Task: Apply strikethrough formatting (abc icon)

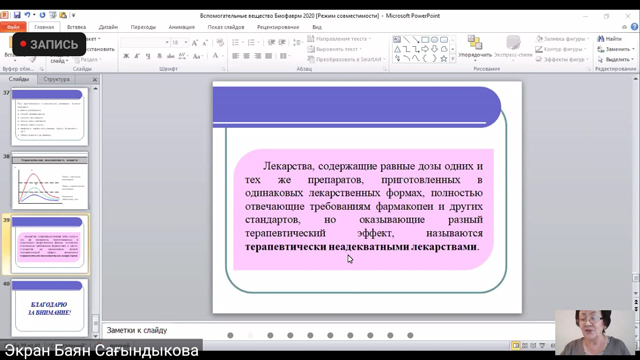Action: (x=171, y=56)
